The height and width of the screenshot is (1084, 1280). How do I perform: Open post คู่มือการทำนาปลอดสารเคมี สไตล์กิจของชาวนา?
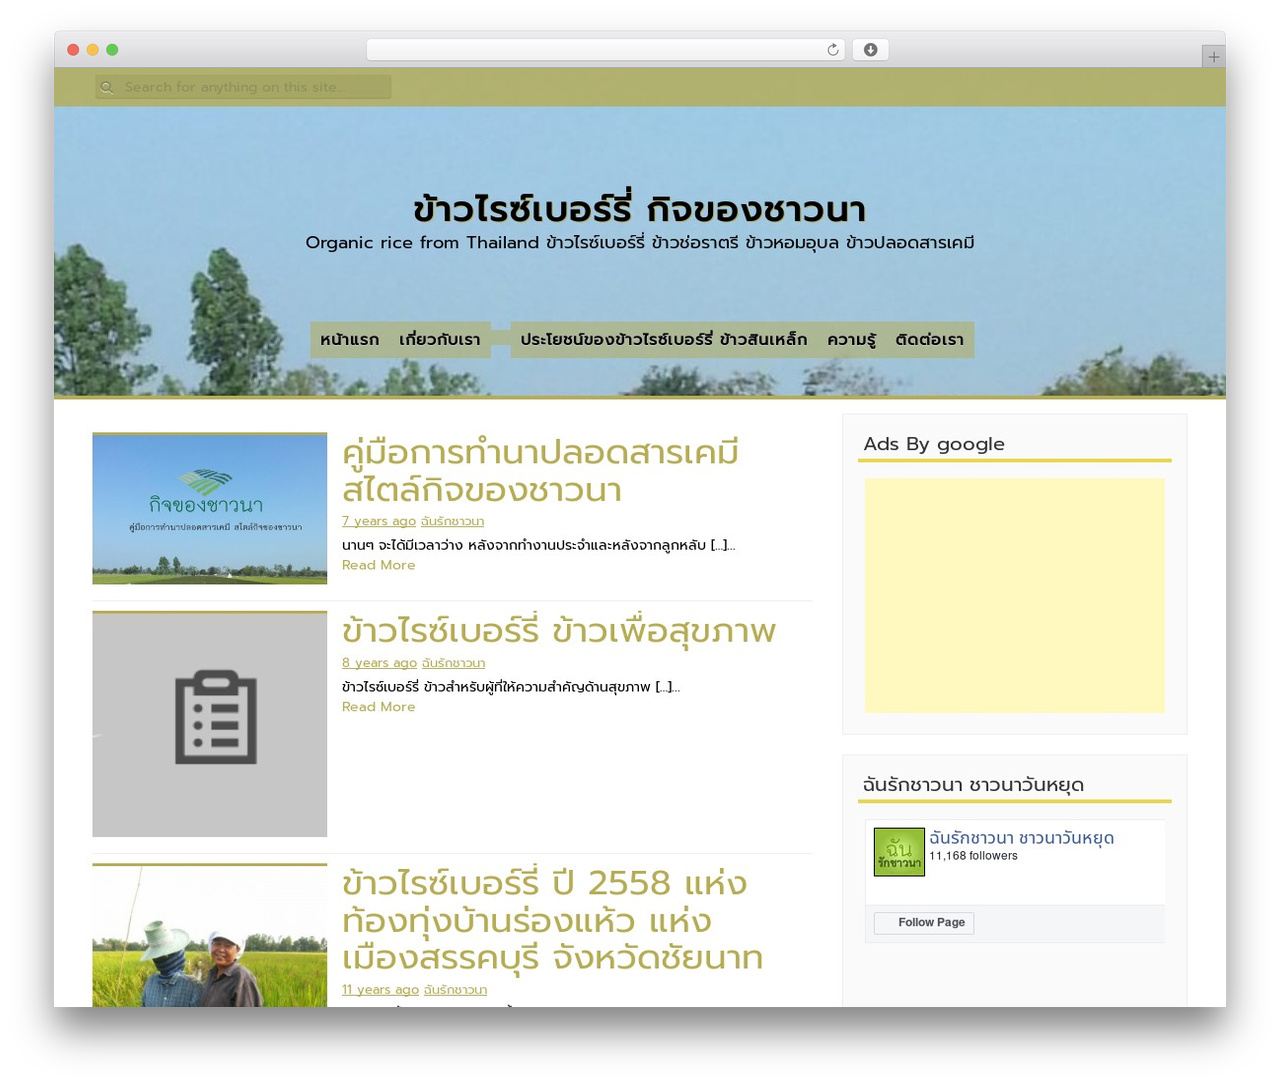pyautogui.click(x=540, y=471)
